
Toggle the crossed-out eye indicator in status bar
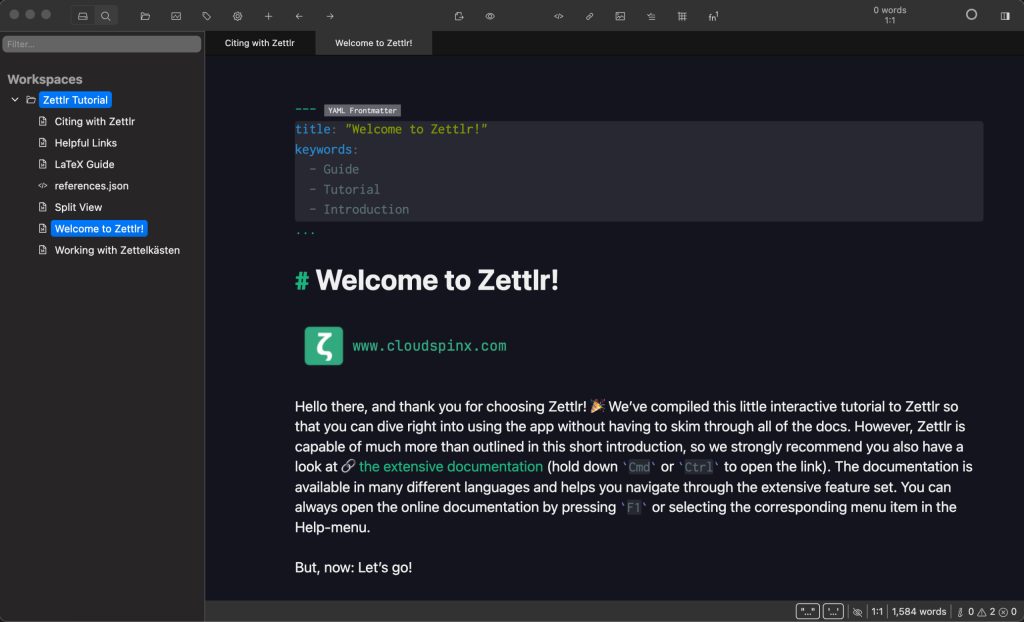coord(858,611)
